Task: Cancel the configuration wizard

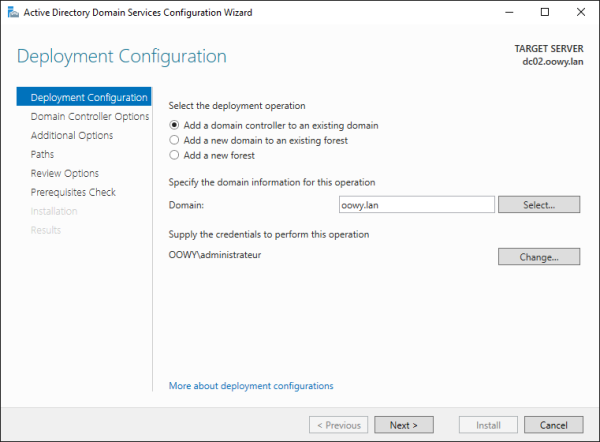Action: [546, 425]
